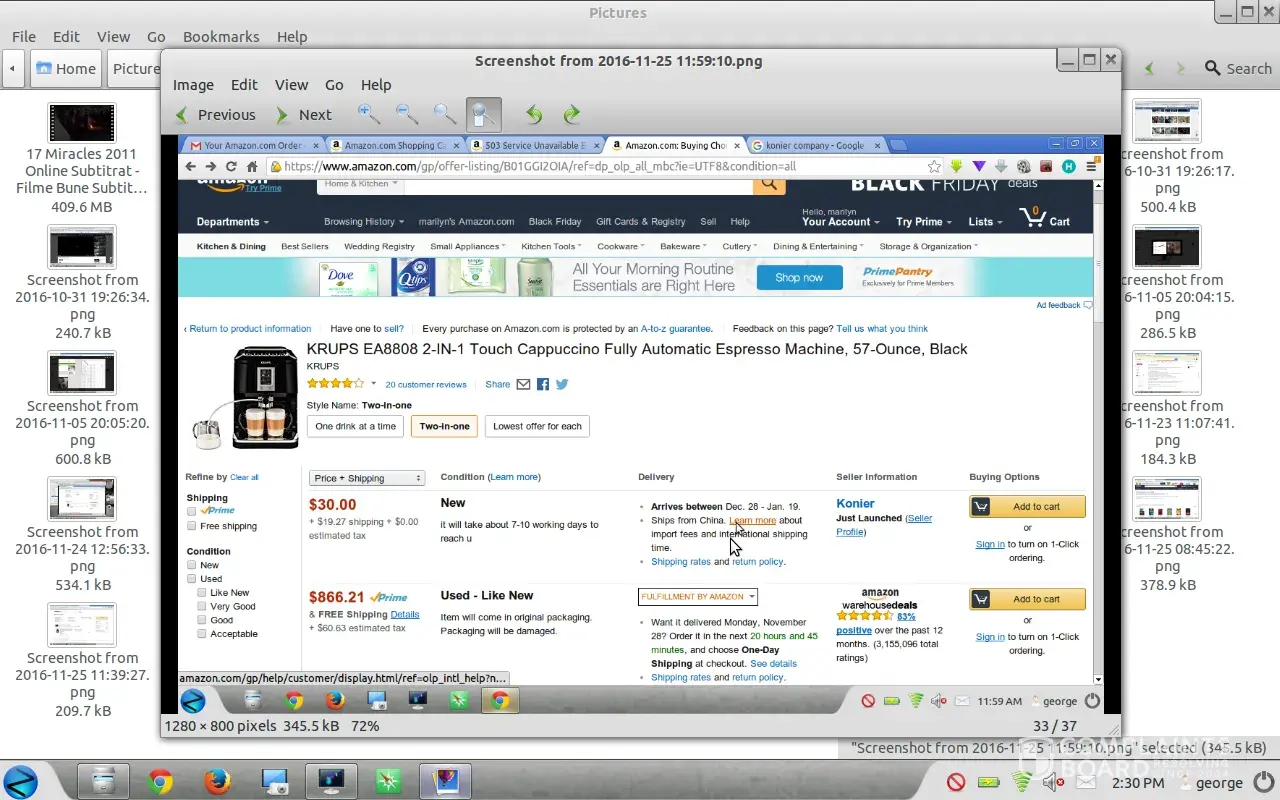Open the image viewer's Image menu

pyautogui.click(x=193, y=85)
